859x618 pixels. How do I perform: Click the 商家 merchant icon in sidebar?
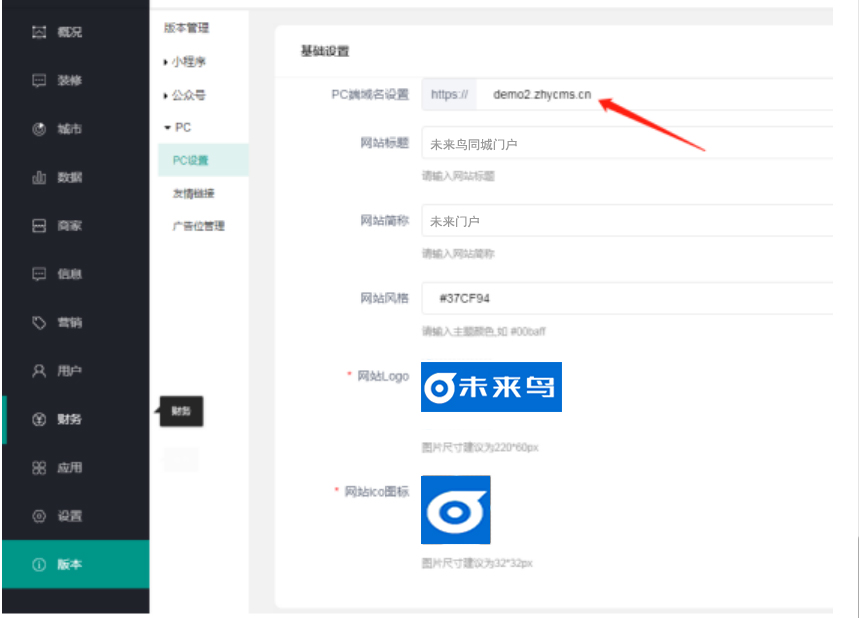[x=39, y=226]
